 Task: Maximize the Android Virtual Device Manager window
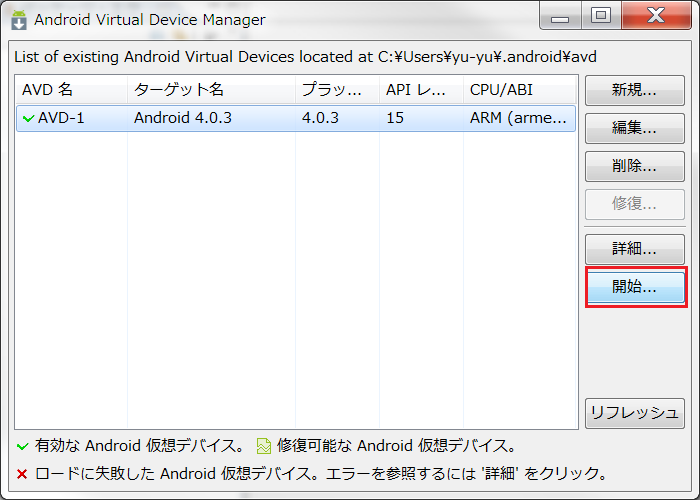tap(601, 16)
